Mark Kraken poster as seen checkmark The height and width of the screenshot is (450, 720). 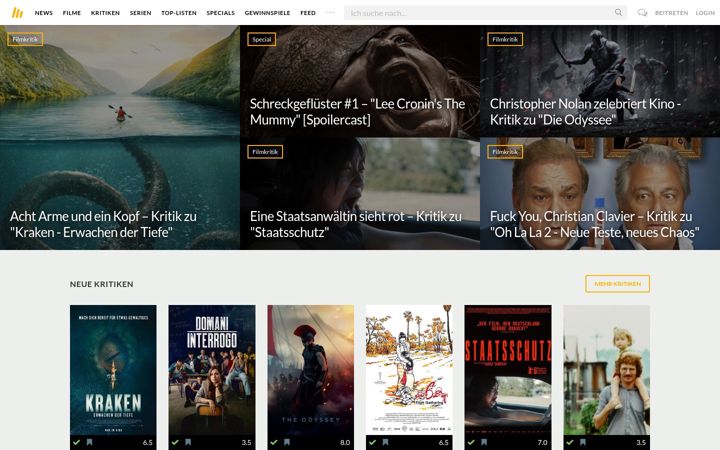pyautogui.click(x=77, y=442)
